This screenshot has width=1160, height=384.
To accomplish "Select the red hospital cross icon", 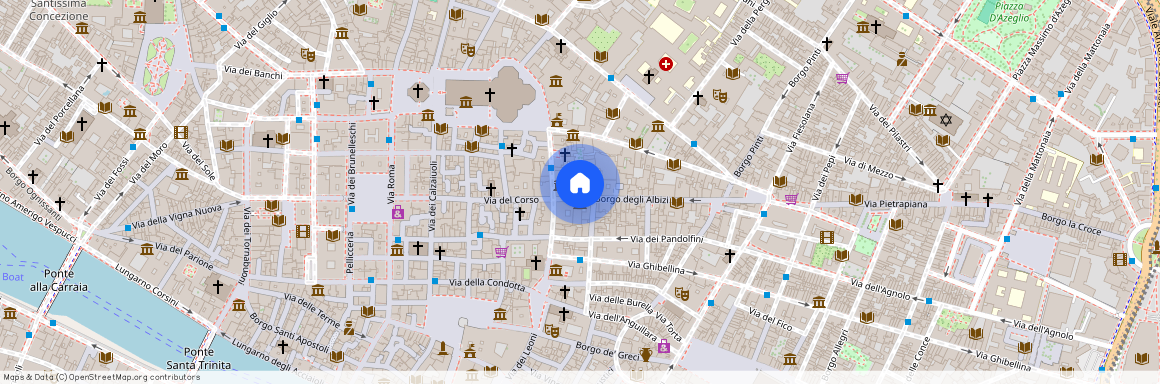I will (x=666, y=64).
